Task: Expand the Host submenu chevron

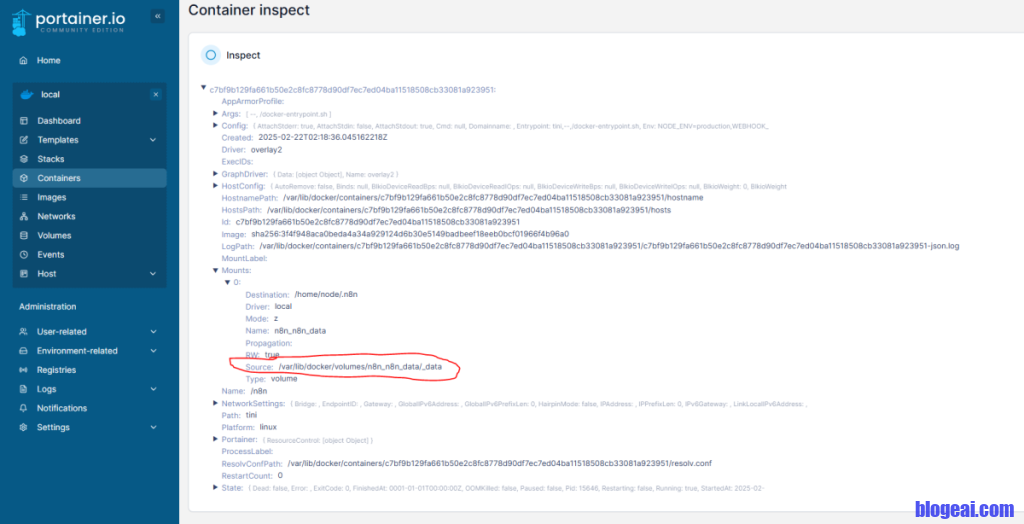Action: (x=153, y=274)
